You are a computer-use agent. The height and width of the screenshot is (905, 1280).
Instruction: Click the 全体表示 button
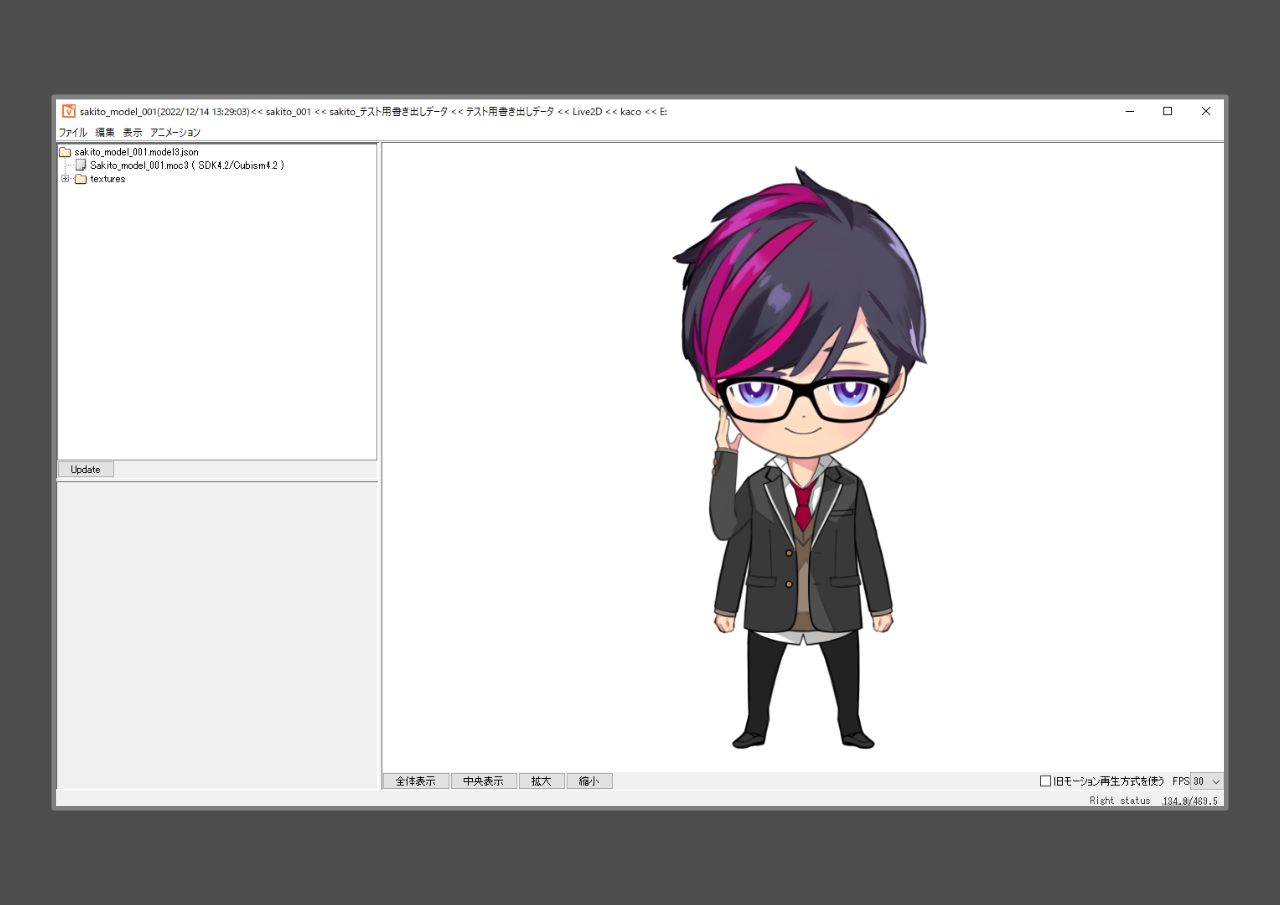[x=416, y=781]
